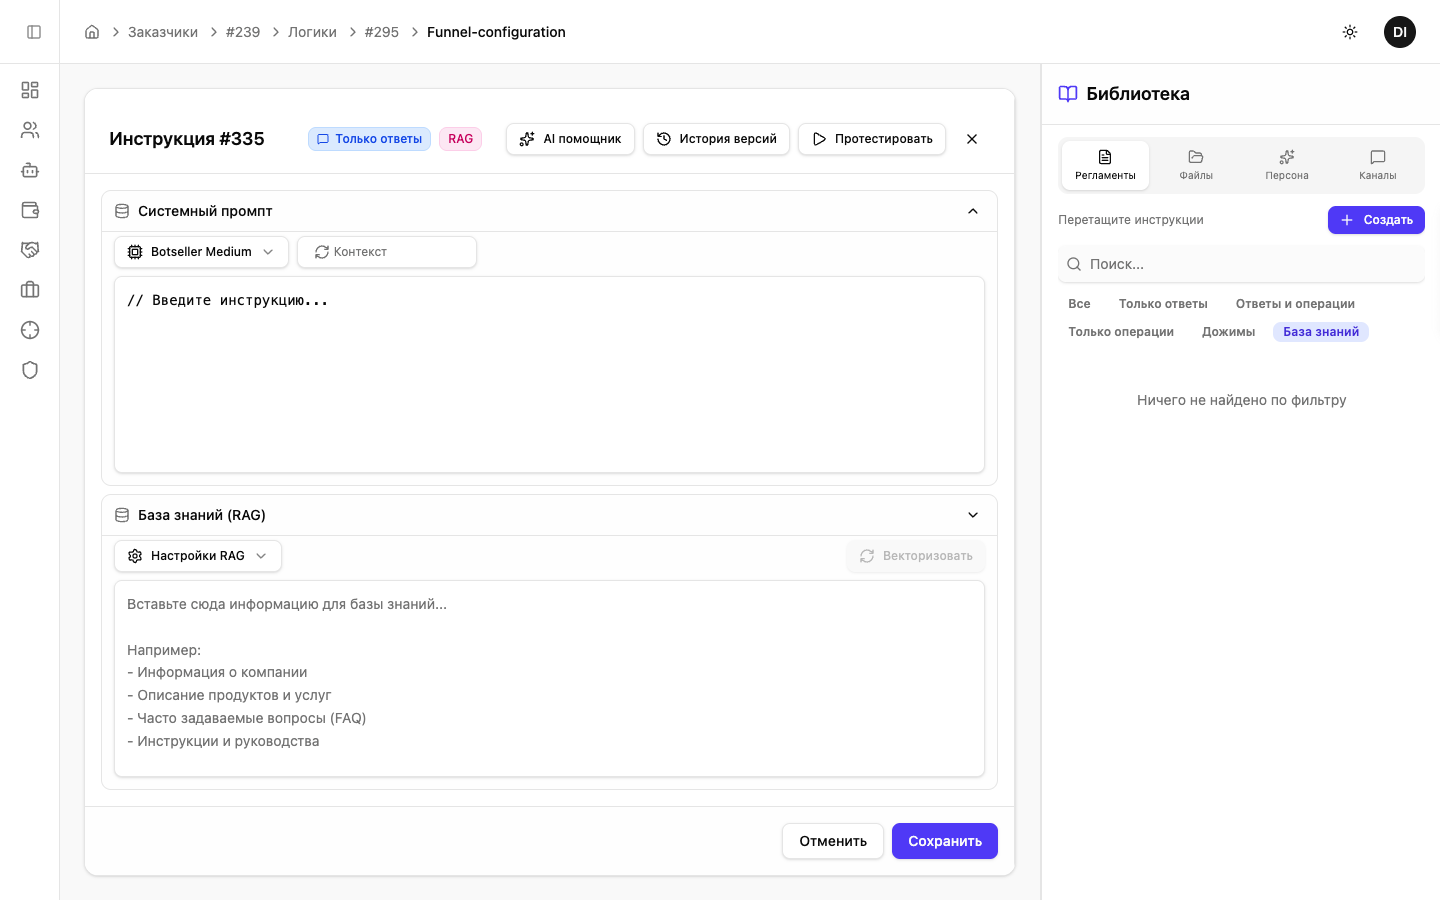Viewport: 1440px width, 900px height.
Task: Click the 'Создать' button in library
Action: pyautogui.click(x=1375, y=220)
